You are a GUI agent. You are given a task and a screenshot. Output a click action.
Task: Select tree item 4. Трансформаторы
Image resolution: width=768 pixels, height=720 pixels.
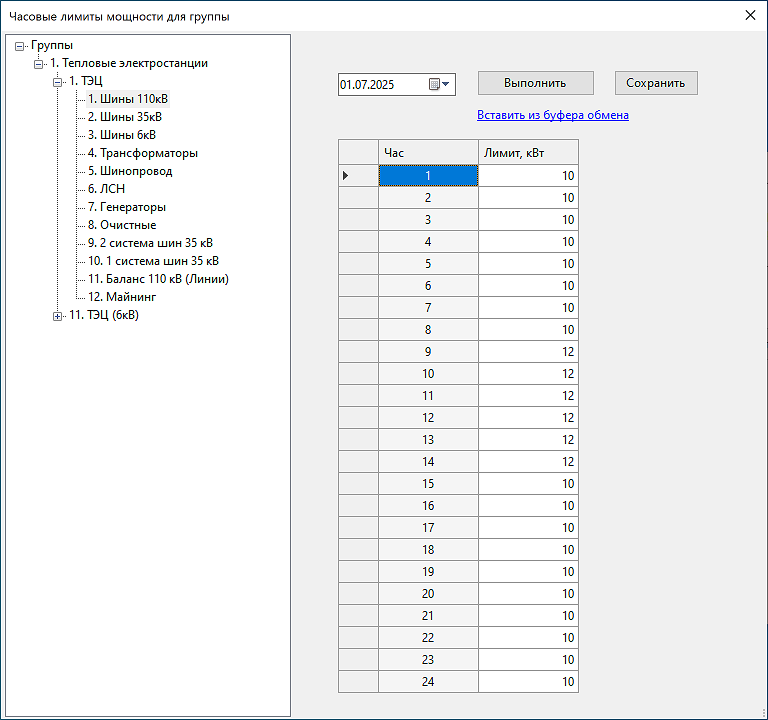click(143, 153)
